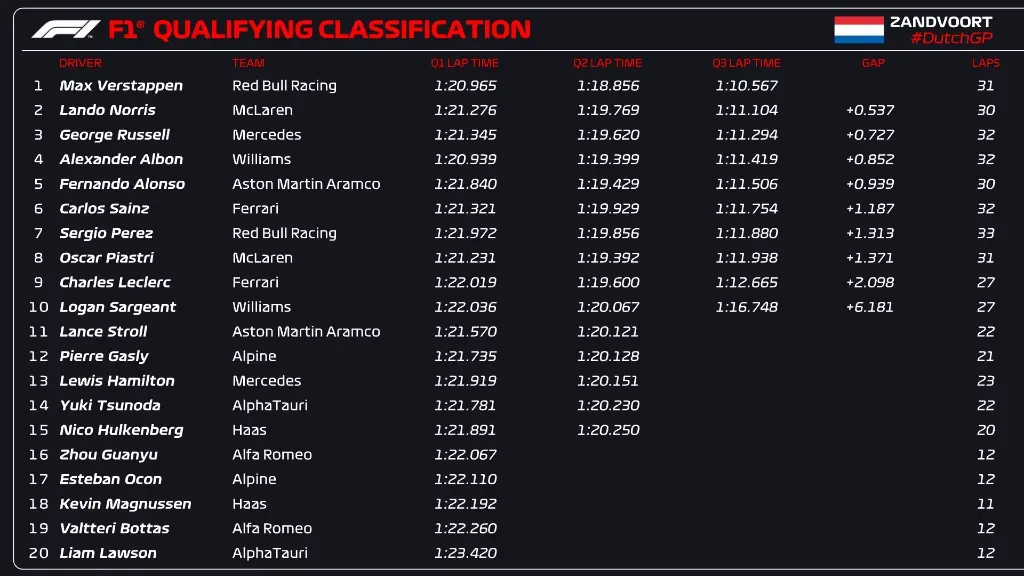The height and width of the screenshot is (576, 1024).
Task: Select Lewis Hamilton in row 13
Action: pyautogui.click(x=116, y=381)
